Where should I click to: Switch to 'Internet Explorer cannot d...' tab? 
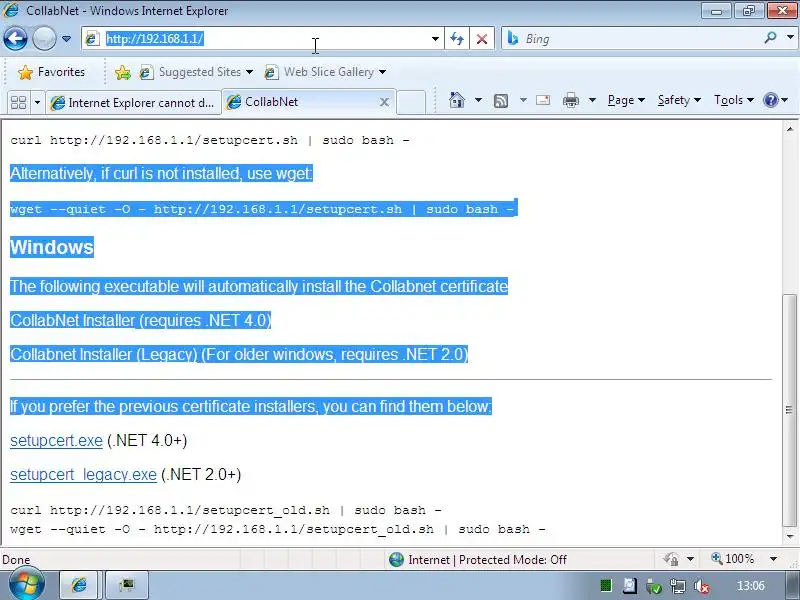click(x=133, y=103)
